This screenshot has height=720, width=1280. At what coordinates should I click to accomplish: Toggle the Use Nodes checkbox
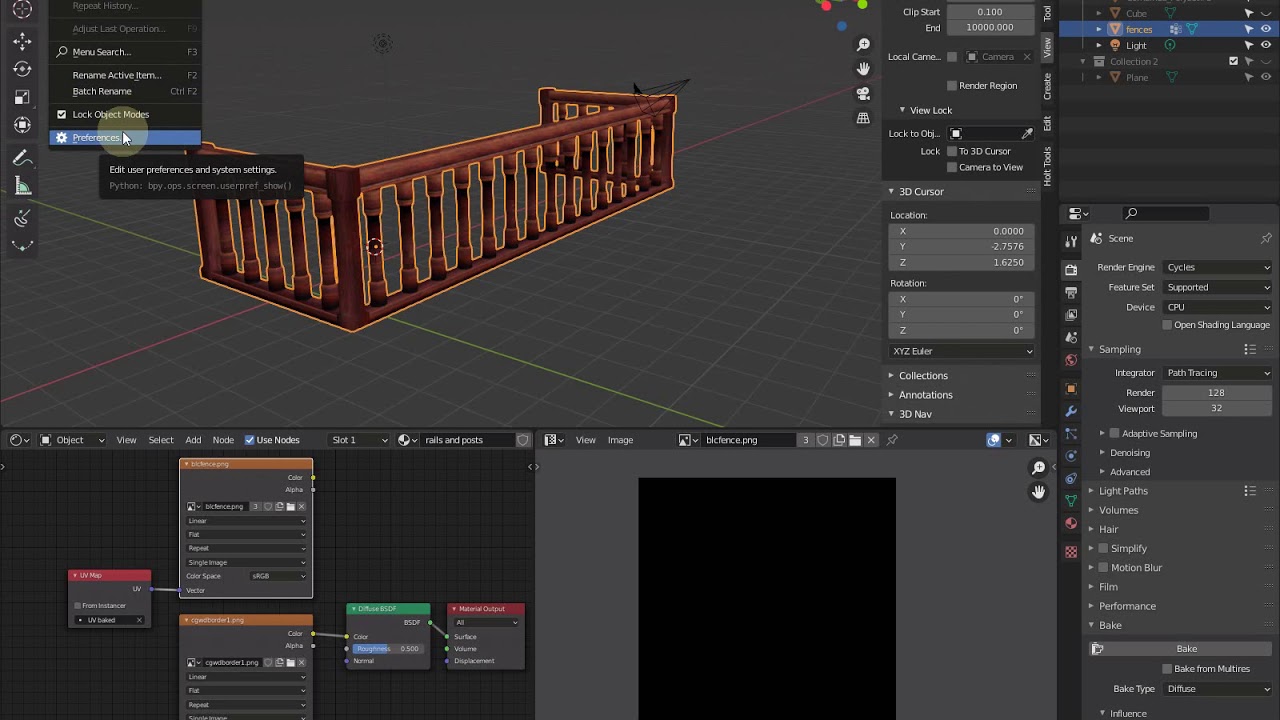point(250,440)
